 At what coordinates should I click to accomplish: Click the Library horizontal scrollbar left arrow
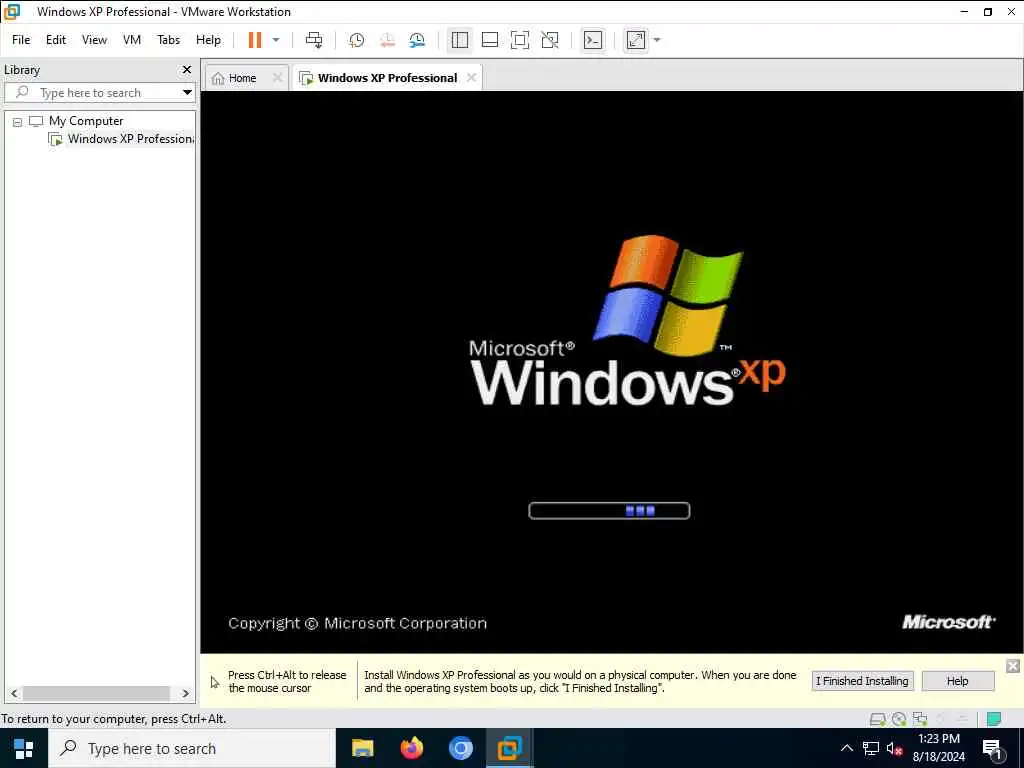[x=14, y=694]
